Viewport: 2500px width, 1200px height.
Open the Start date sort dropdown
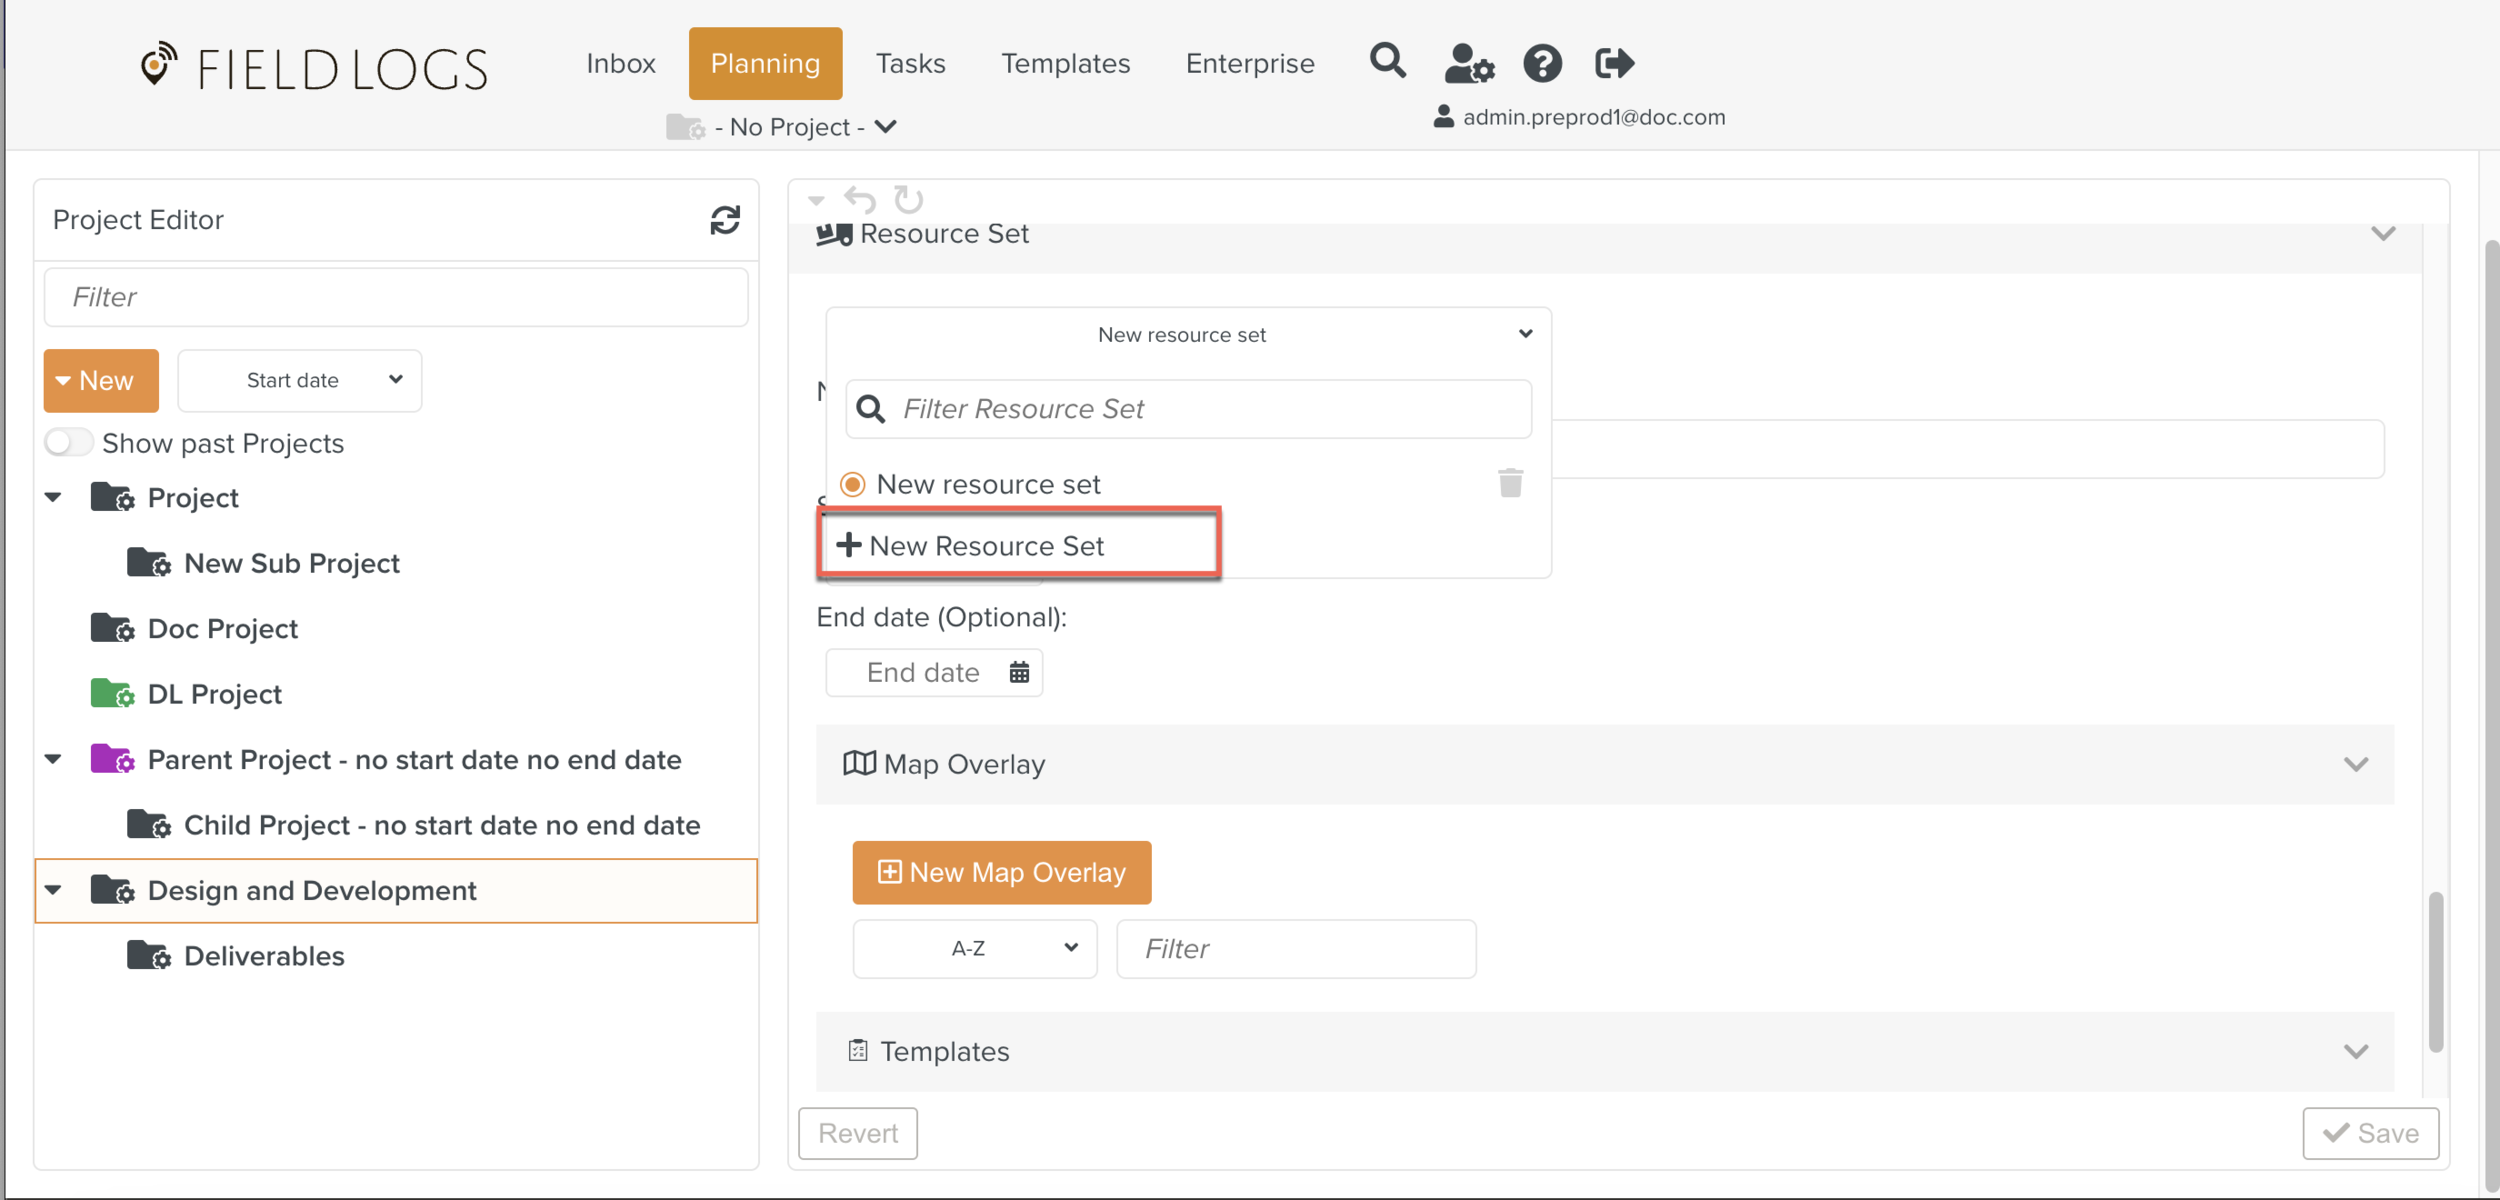pos(299,380)
